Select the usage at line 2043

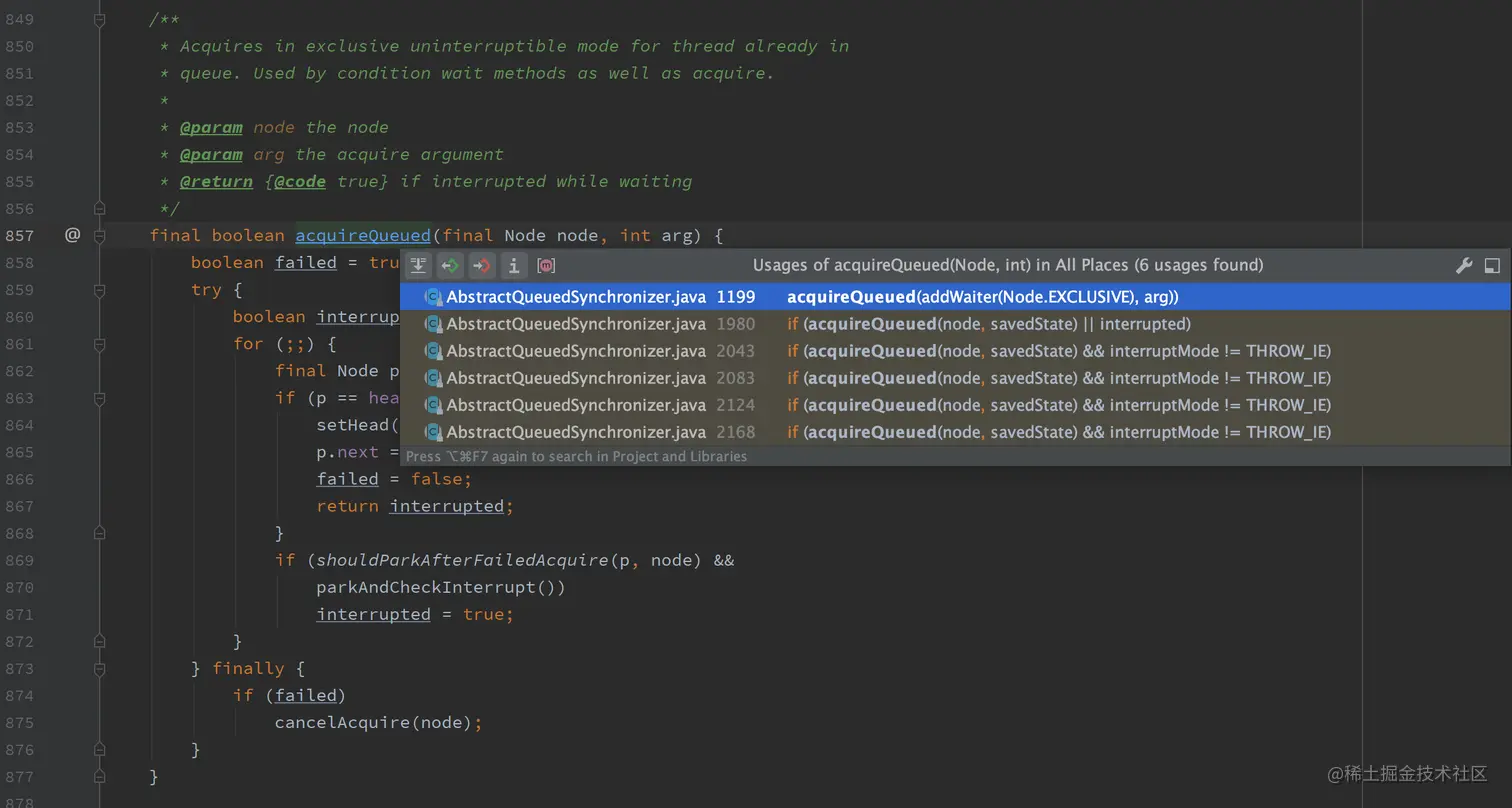click(x=955, y=351)
